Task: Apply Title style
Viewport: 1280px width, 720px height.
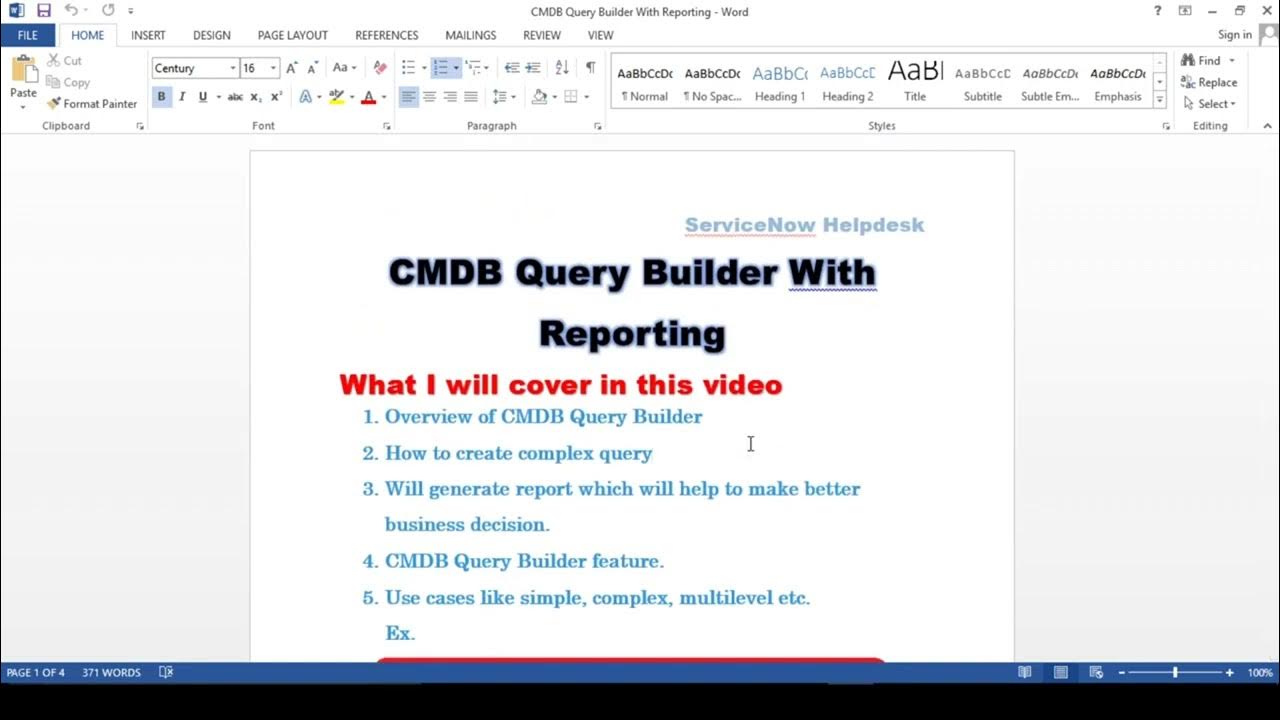Action: (x=915, y=82)
